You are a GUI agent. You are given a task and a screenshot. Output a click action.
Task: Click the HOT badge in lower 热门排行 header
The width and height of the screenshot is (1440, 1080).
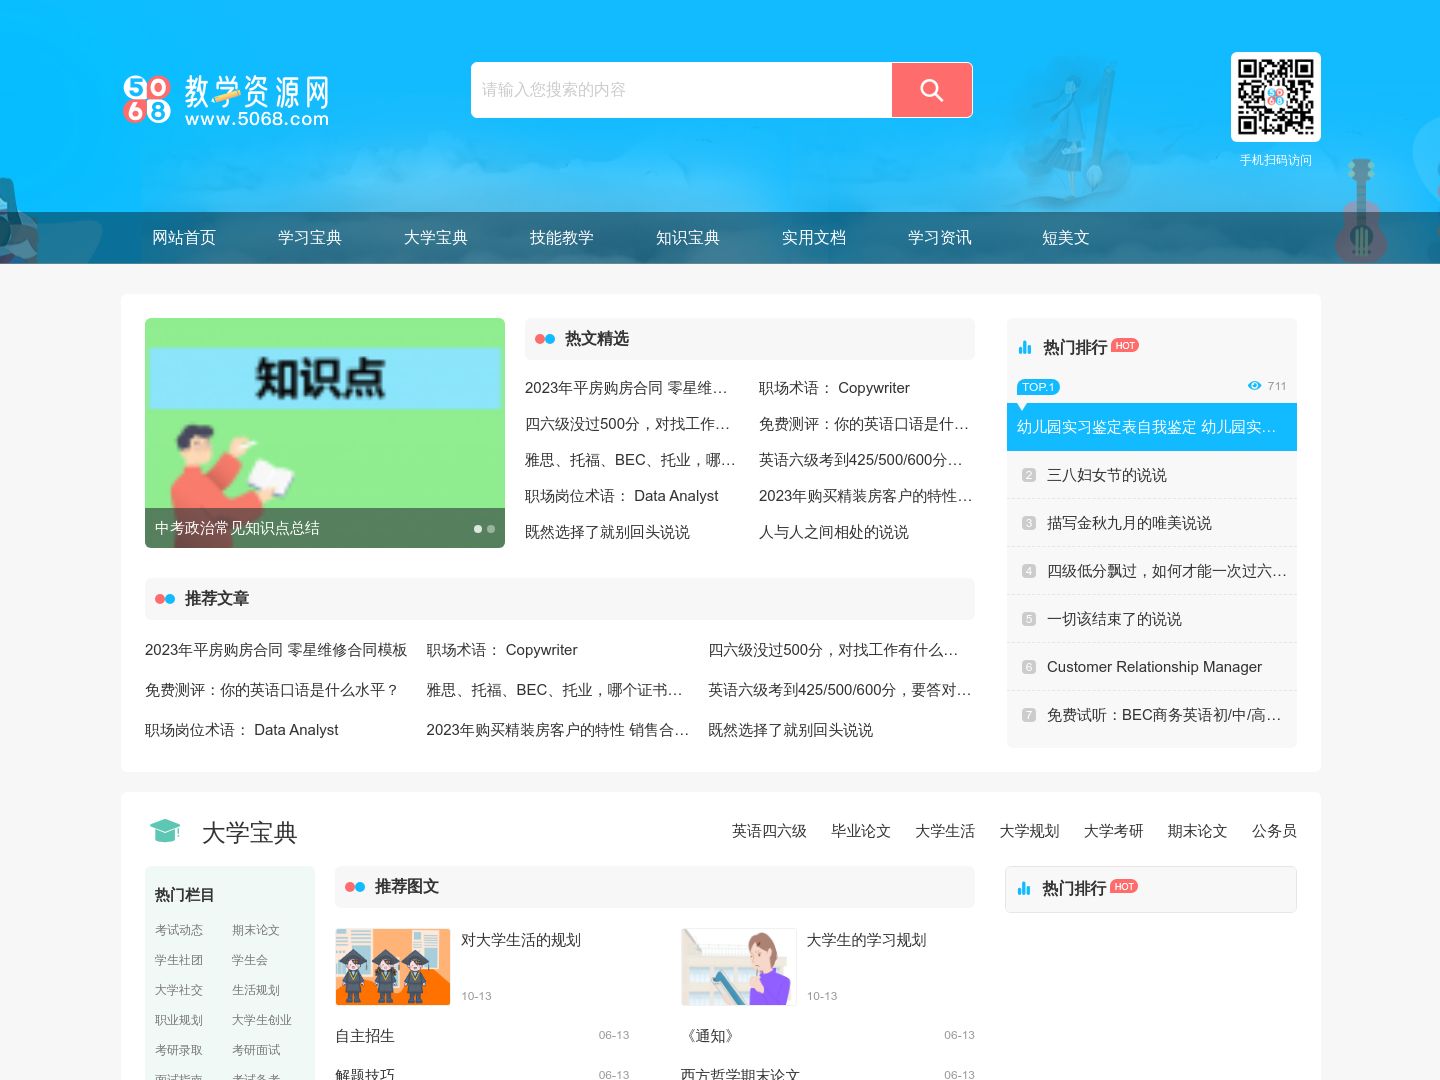1124,886
